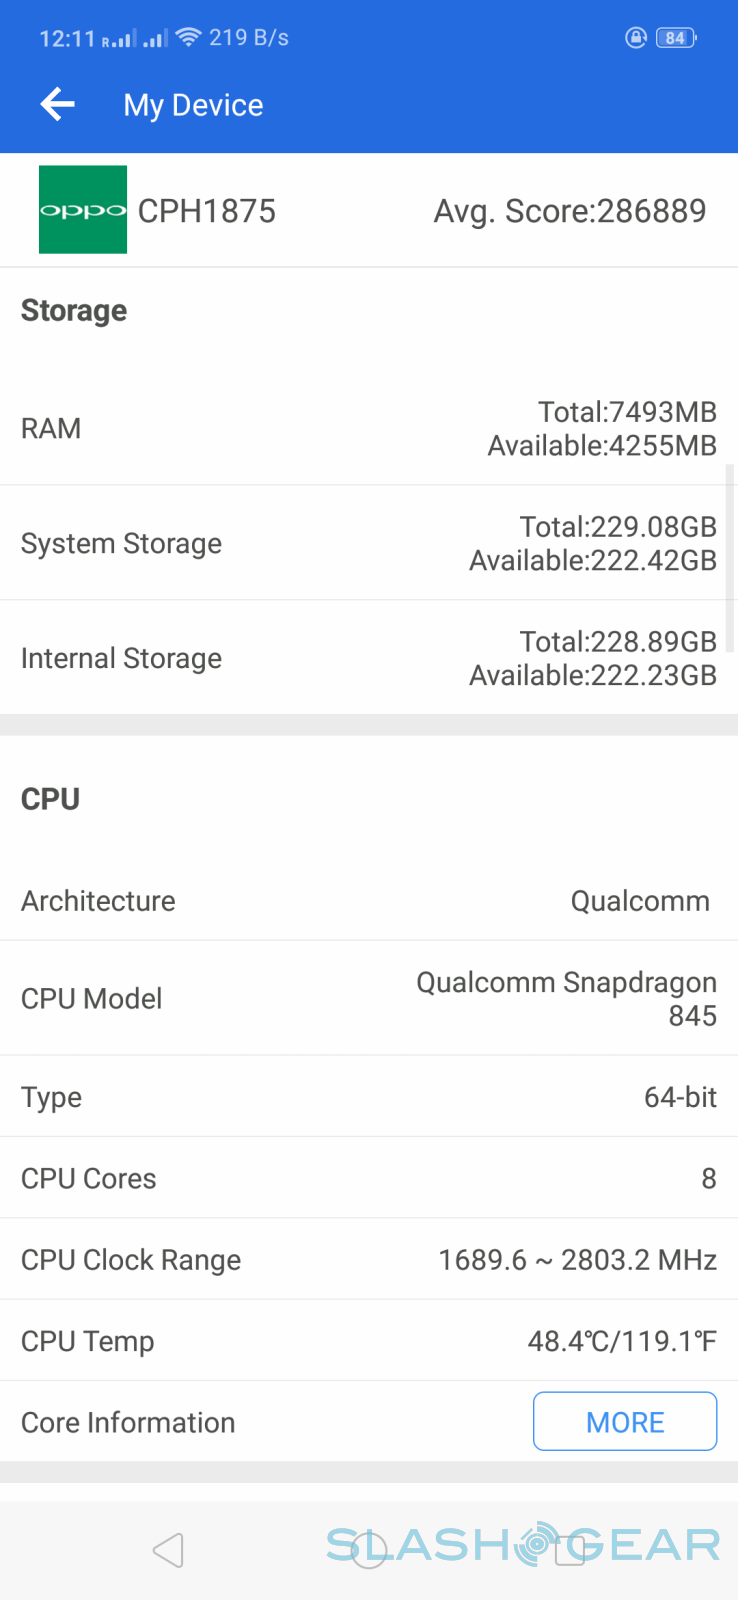Tap the green OPPO logo
This screenshot has width=738, height=1600.
tap(83, 210)
